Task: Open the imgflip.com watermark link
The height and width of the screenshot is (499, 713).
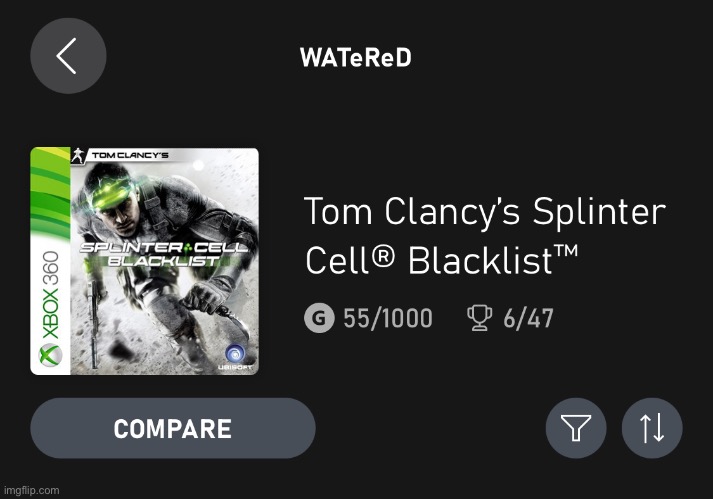Action: click(x=31, y=490)
